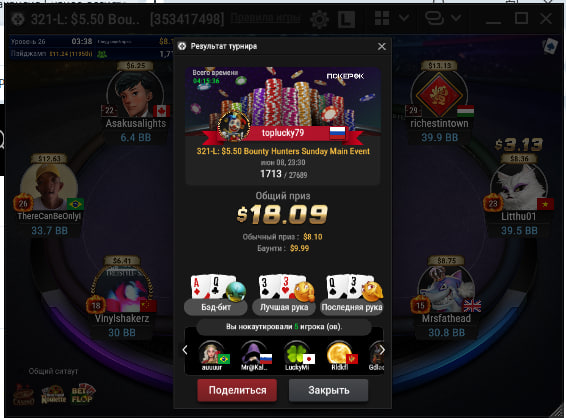The image size is (566, 418).
Task: Click the LuckyMi knocked-out player avatar
Action: point(297,356)
